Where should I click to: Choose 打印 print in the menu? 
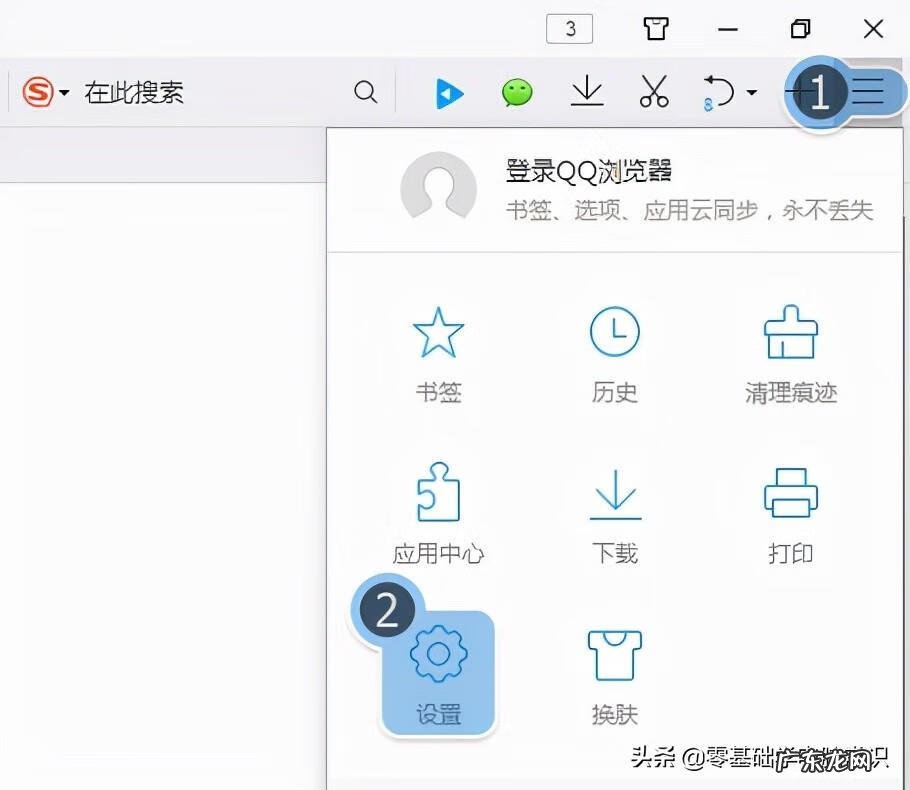(790, 515)
